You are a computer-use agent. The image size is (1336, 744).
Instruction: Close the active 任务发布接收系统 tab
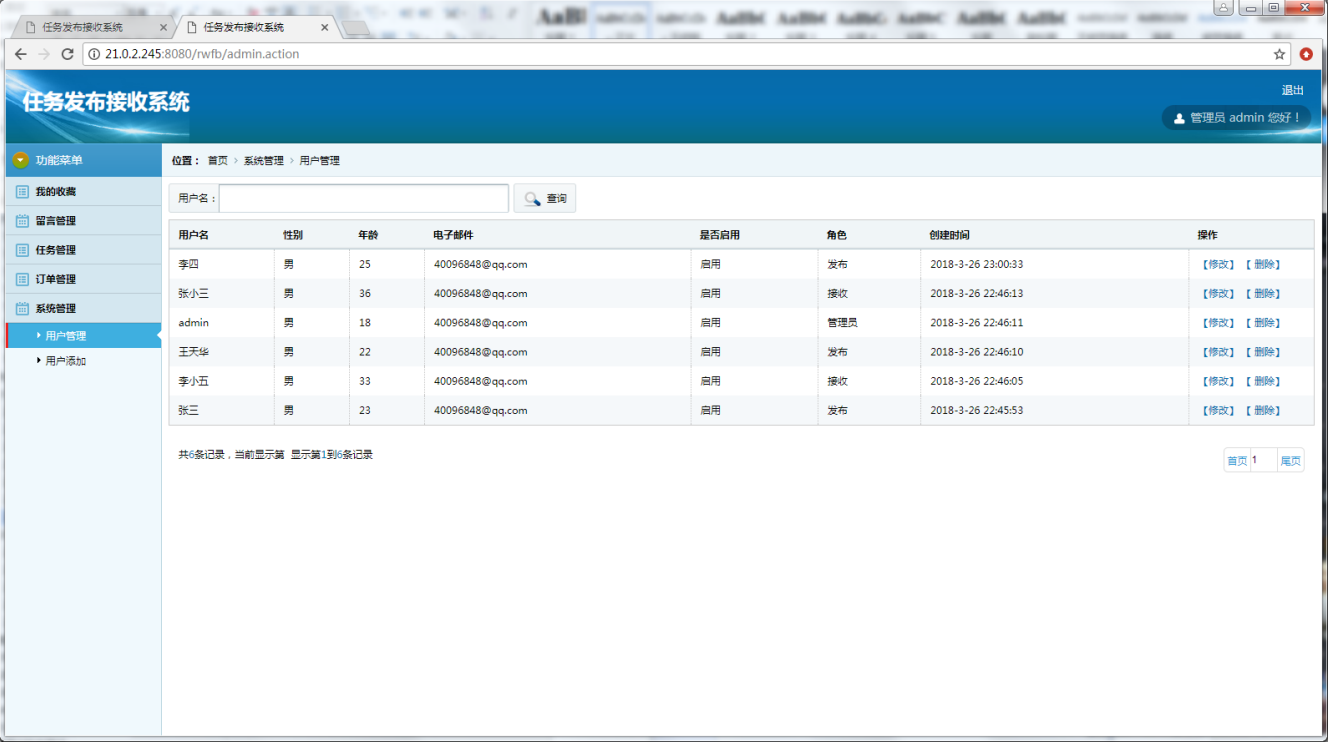point(325,27)
